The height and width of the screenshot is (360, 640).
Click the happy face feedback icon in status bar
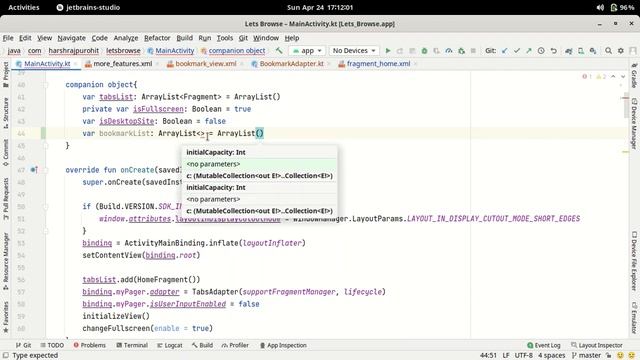(620, 356)
